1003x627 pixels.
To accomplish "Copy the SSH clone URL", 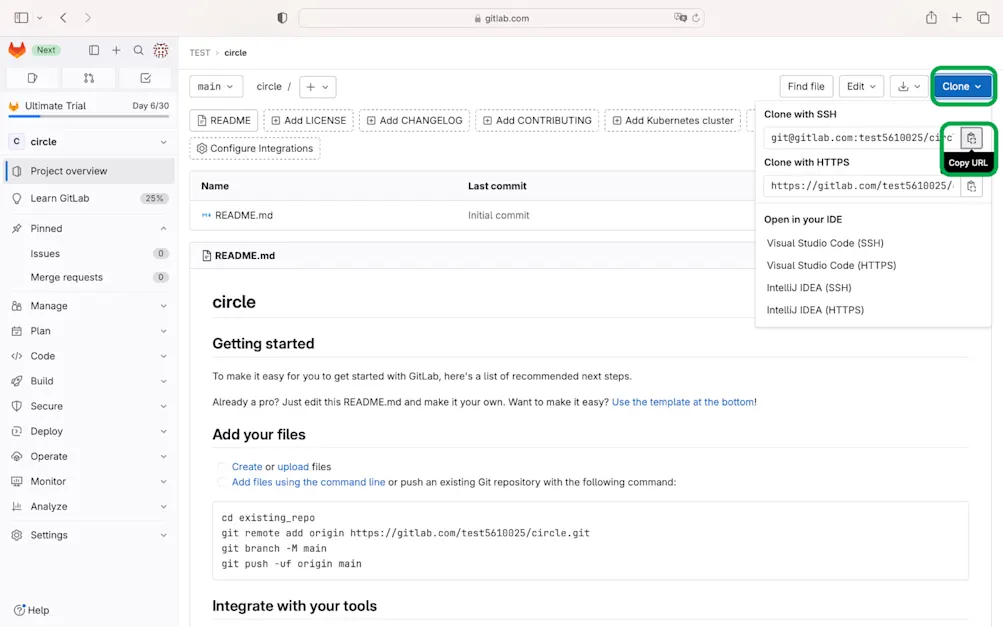I will [x=970, y=138].
